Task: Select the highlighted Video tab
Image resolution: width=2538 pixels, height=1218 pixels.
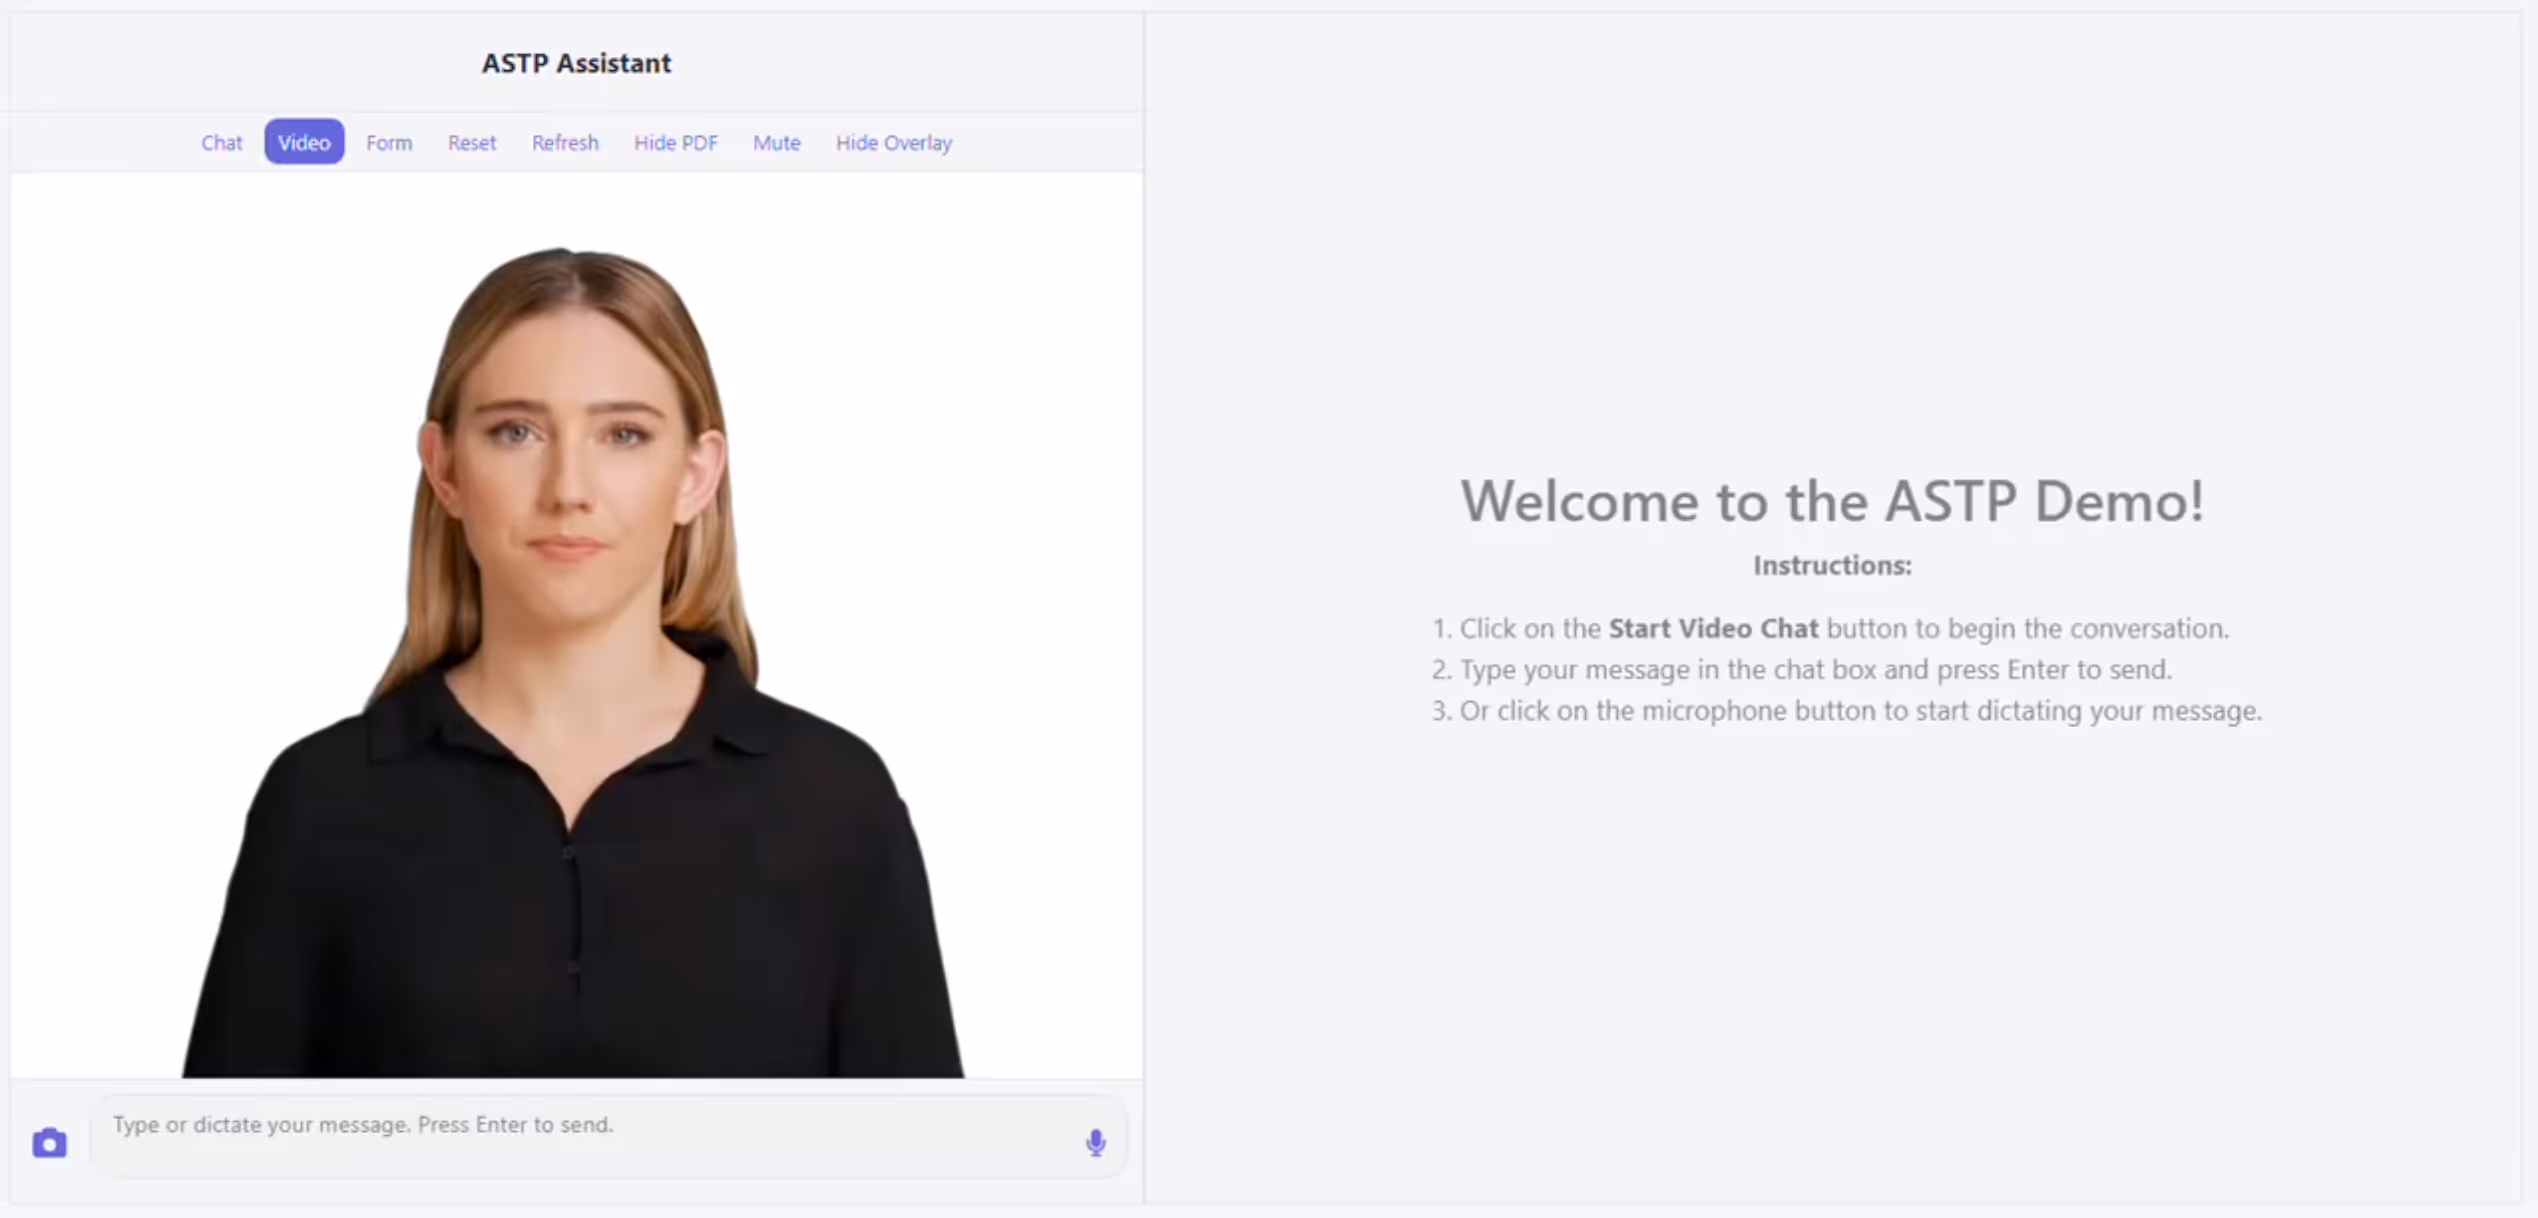Action: point(304,142)
